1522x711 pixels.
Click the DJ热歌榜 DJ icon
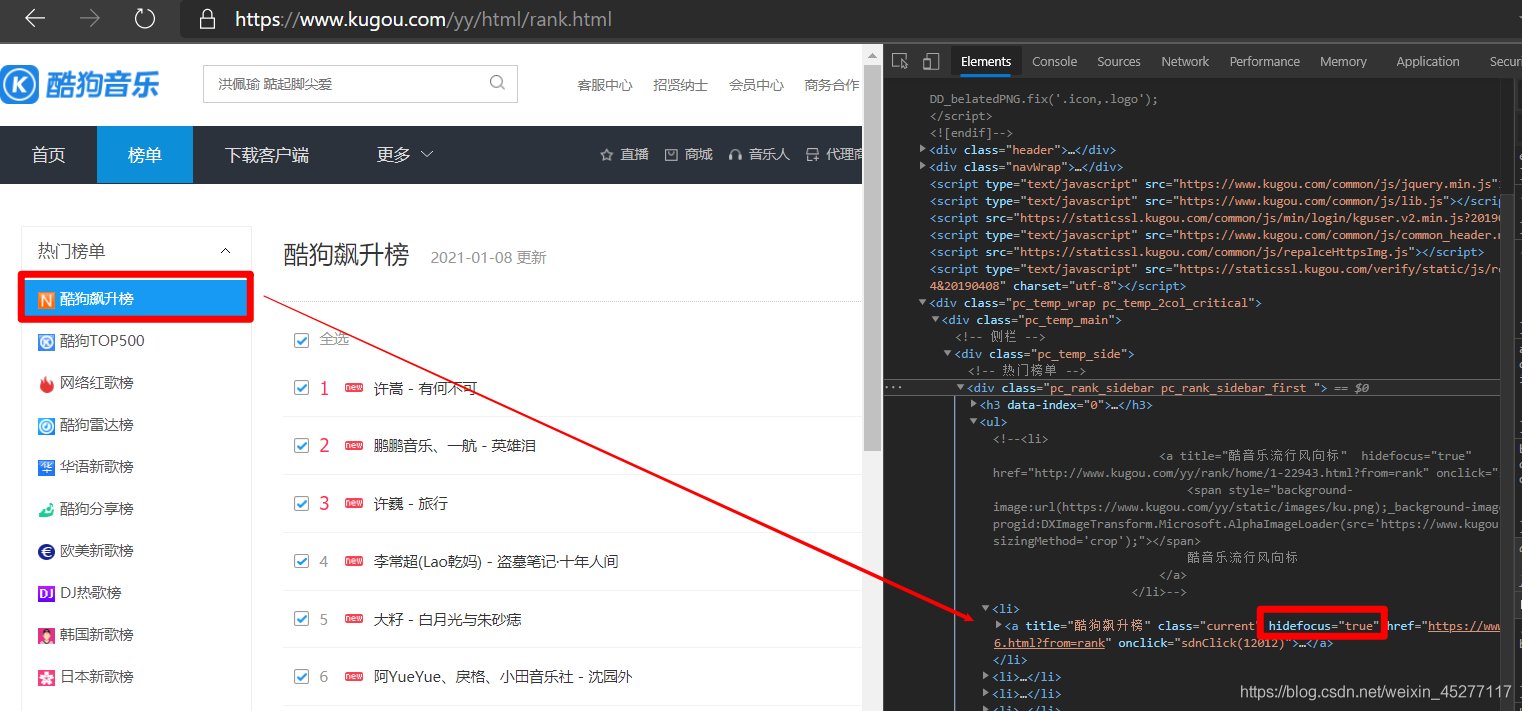(46, 593)
